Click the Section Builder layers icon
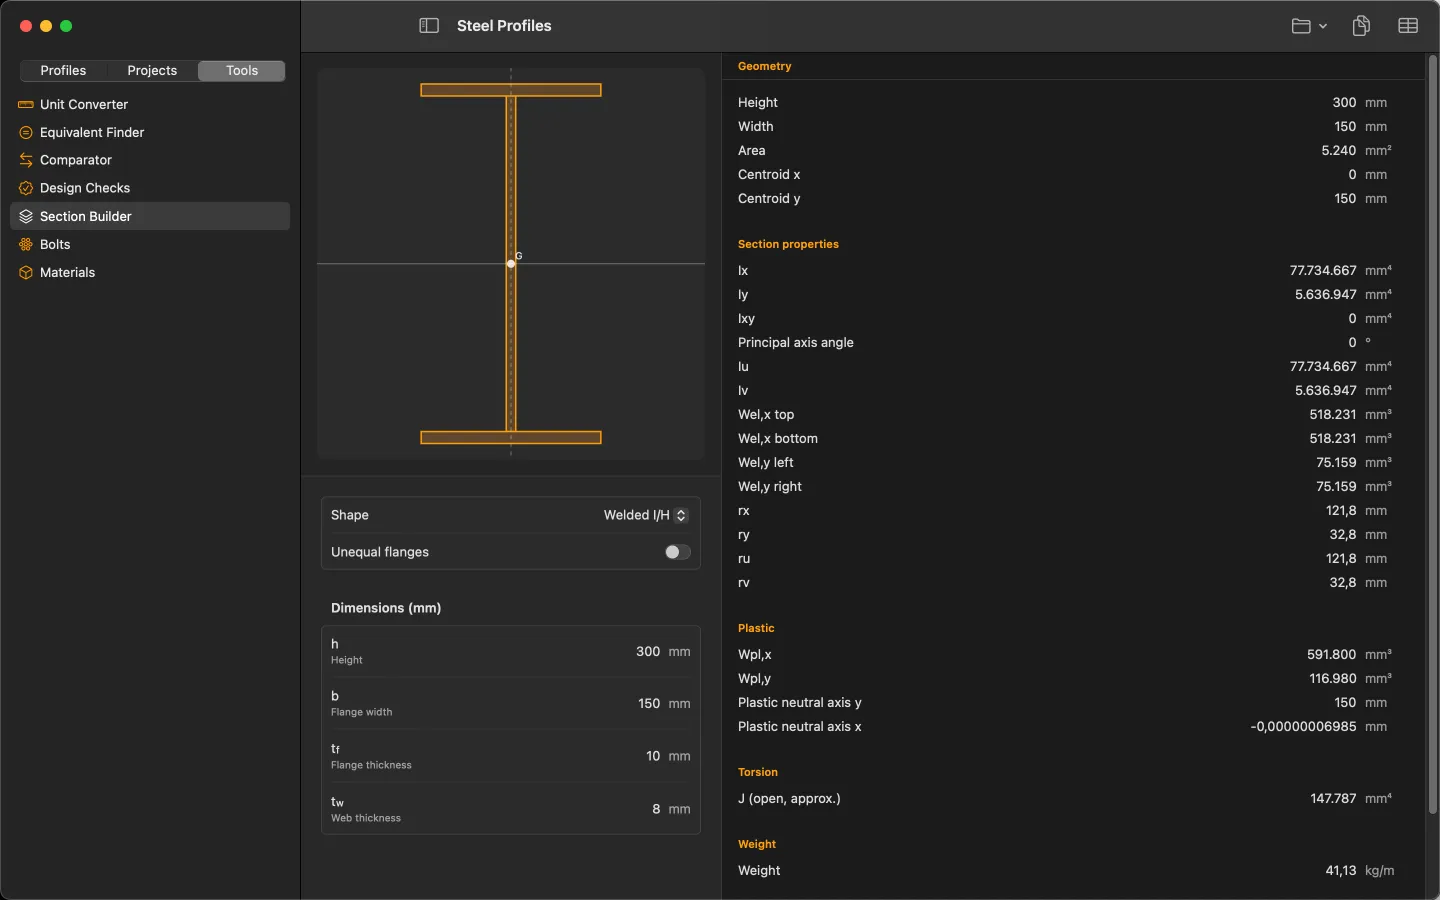Image resolution: width=1440 pixels, height=900 pixels. [26, 216]
